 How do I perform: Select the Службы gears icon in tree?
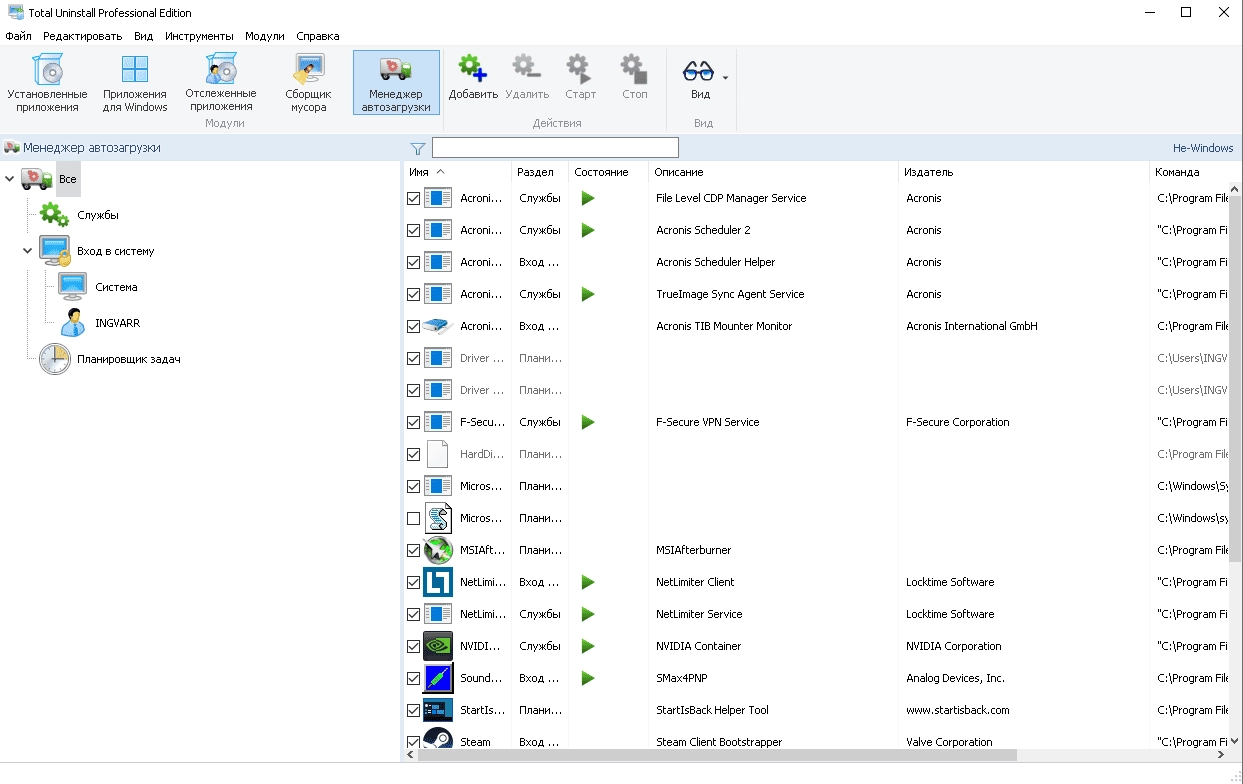click(x=54, y=215)
